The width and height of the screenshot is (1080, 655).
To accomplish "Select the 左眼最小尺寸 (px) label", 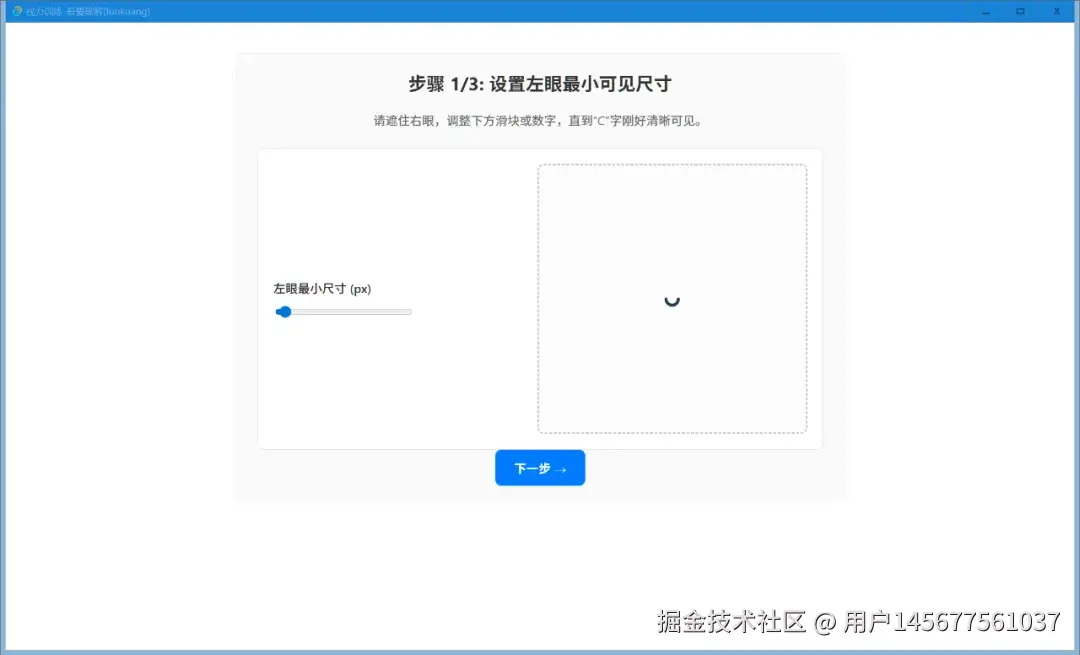I will tap(322, 288).
